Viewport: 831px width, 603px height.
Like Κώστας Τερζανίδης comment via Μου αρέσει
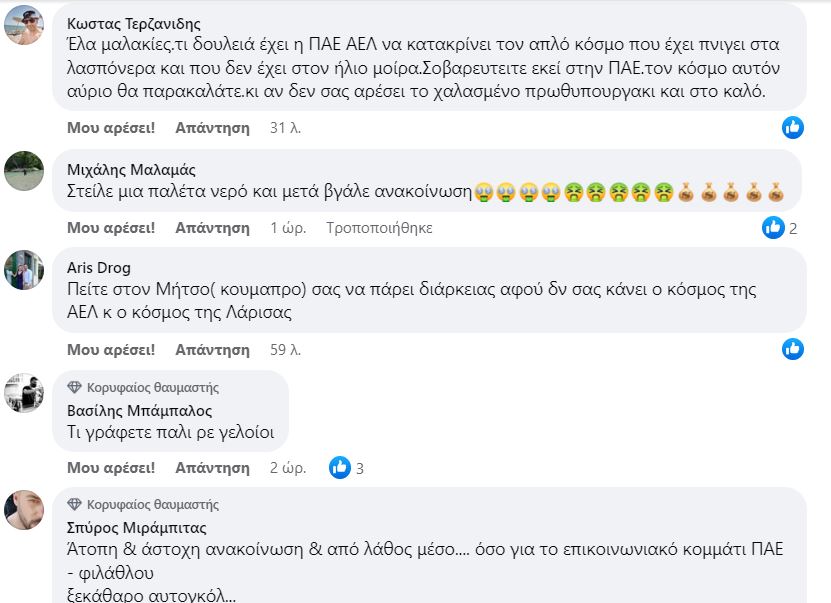(x=111, y=128)
